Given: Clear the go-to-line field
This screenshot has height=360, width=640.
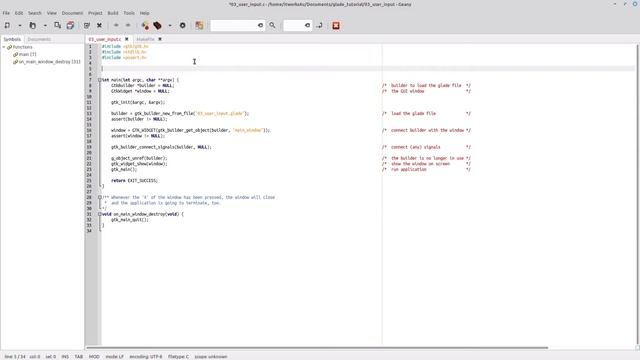Looking at the screenshot, I should [307, 25].
